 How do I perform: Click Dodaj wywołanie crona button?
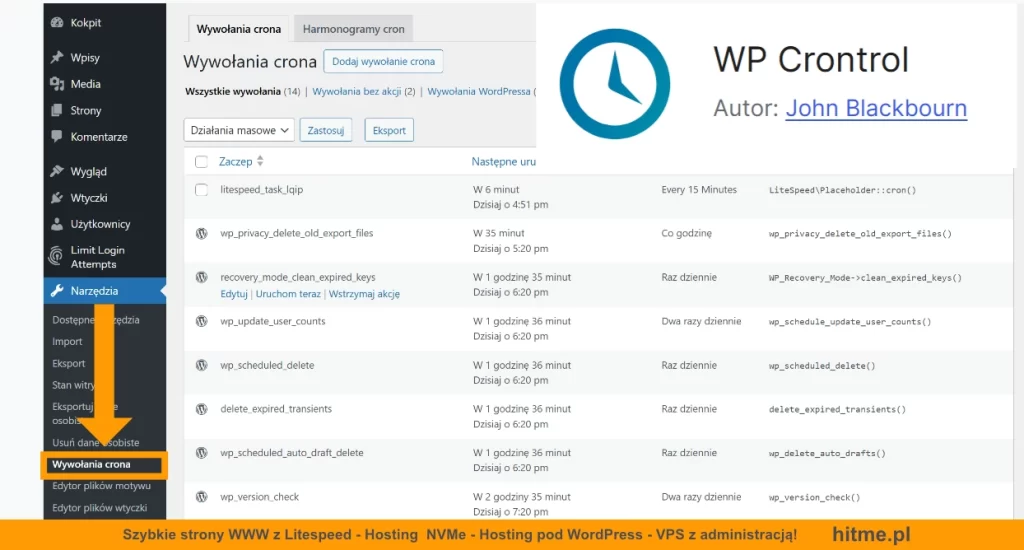click(x=383, y=61)
